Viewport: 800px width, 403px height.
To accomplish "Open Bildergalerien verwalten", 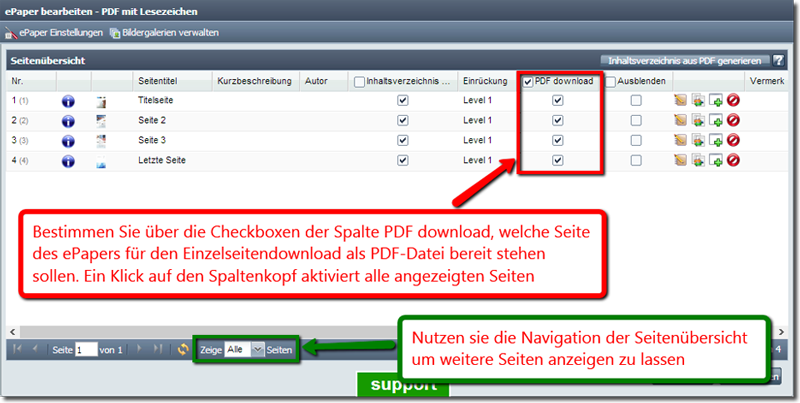I will click(x=164, y=33).
